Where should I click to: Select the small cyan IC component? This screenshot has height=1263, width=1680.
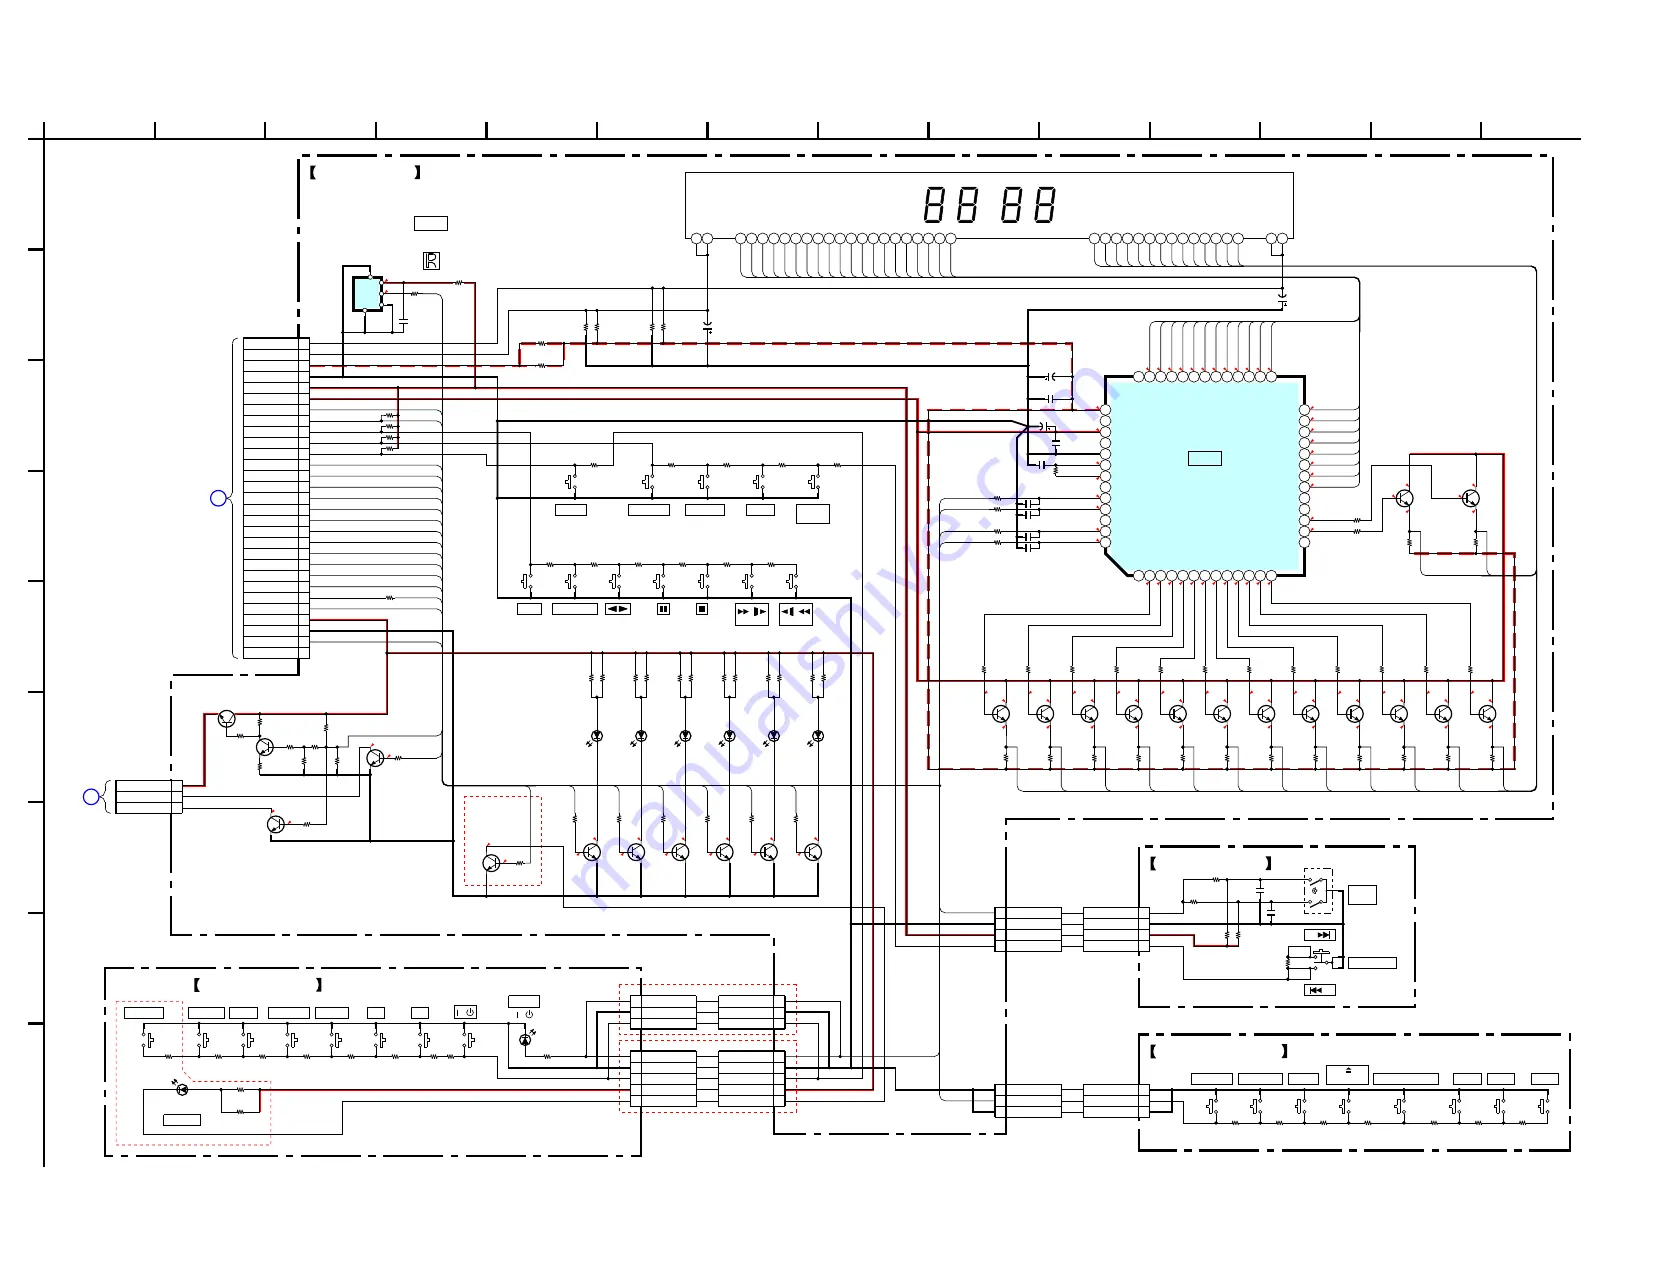367,294
